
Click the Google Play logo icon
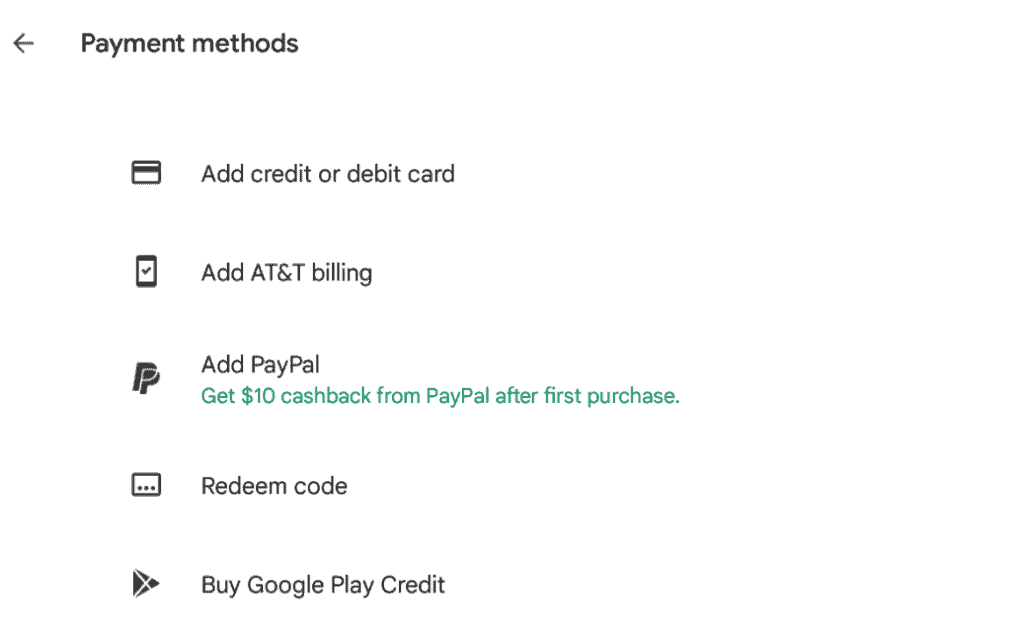point(146,584)
